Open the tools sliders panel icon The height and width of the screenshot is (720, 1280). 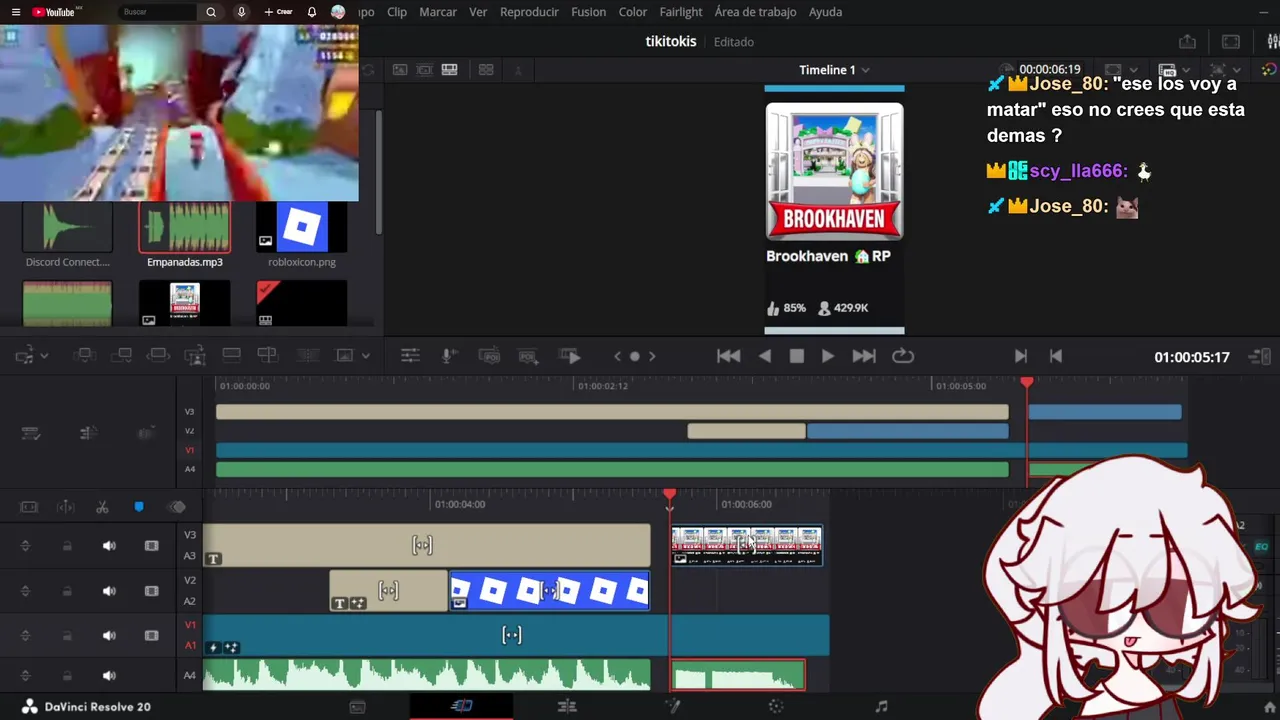(410, 355)
